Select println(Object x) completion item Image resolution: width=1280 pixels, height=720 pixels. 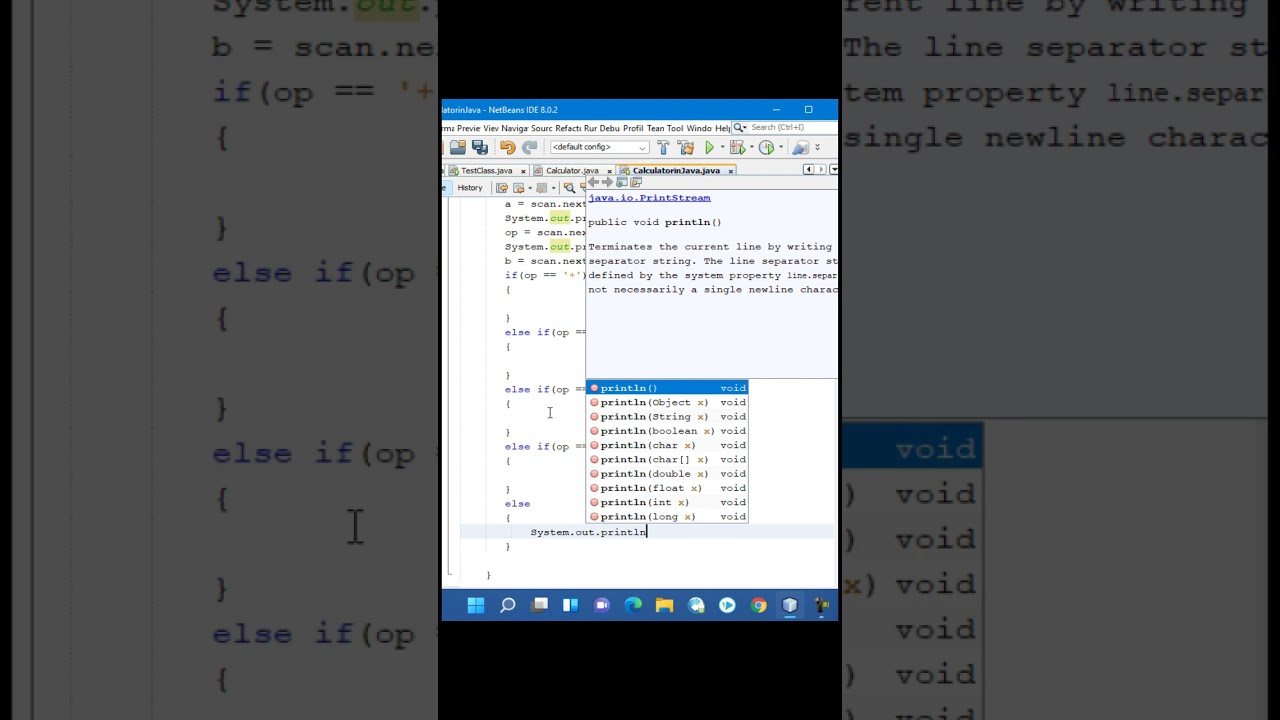(x=667, y=402)
